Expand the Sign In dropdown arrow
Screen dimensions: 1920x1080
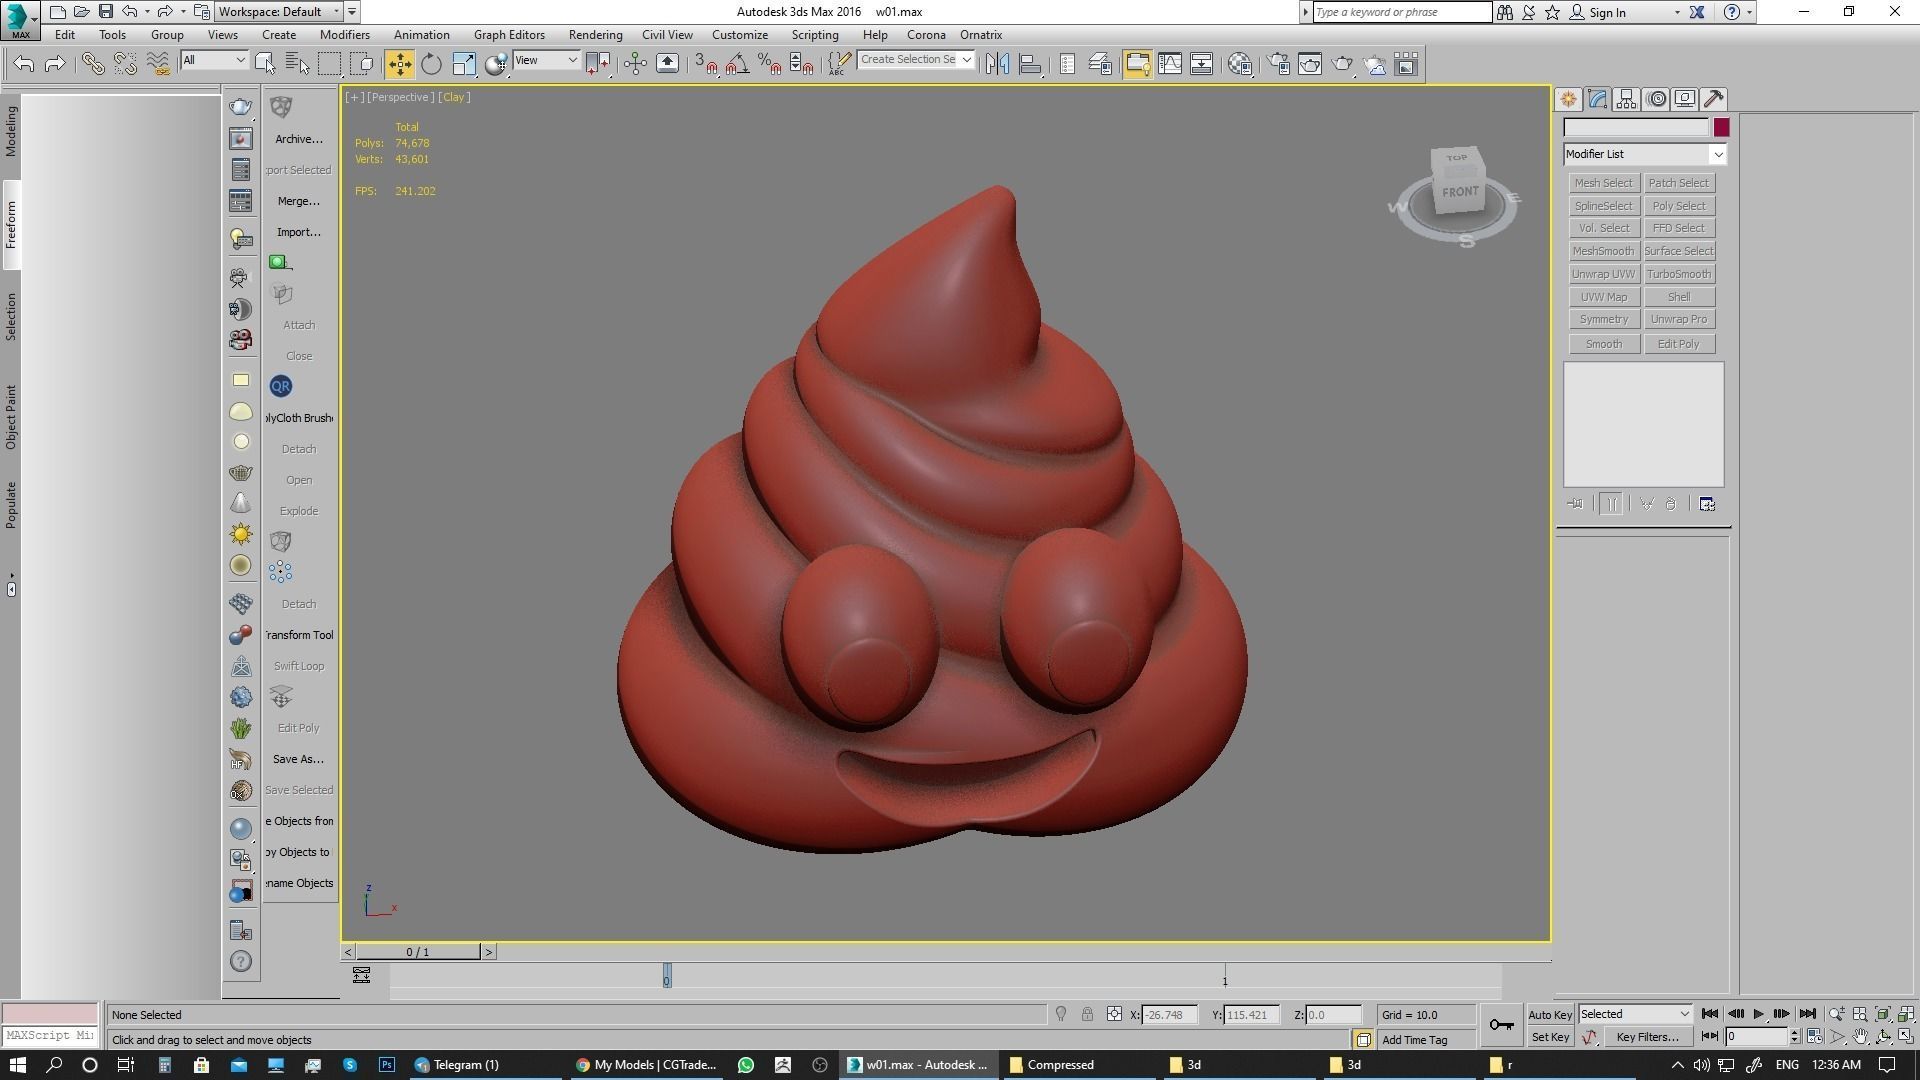coord(1677,13)
